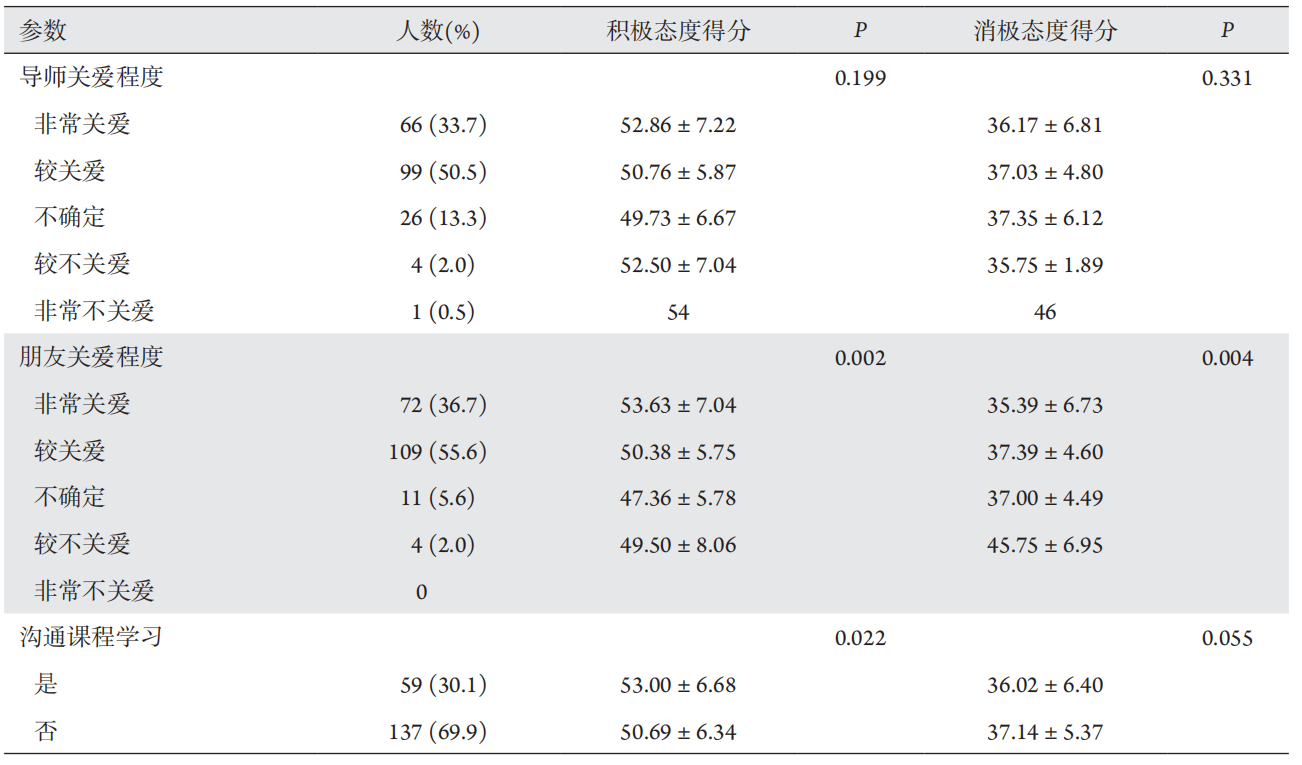
Task: Click the 积极态度得分 column header
Action: pos(678,31)
